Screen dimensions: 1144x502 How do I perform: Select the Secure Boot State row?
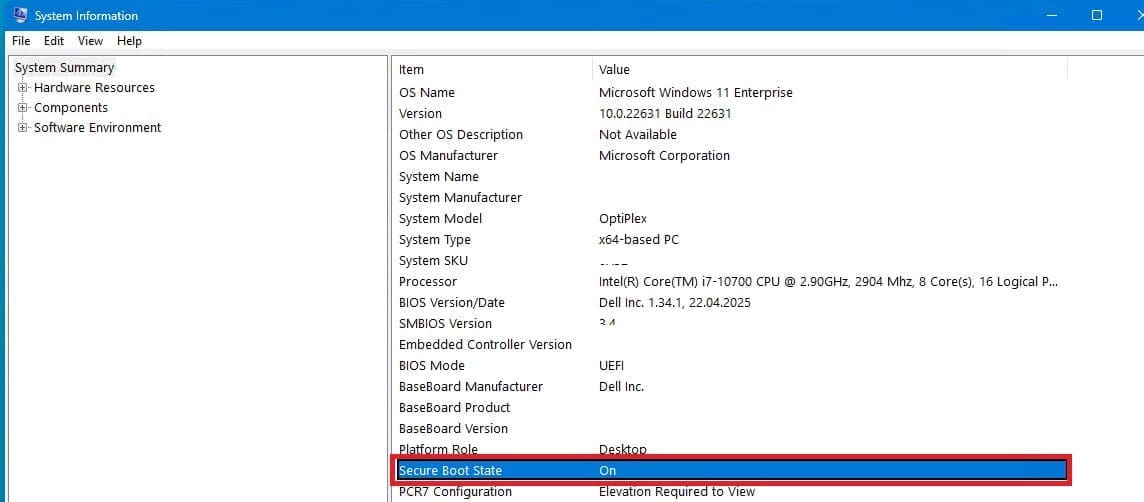tap(732, 471)
